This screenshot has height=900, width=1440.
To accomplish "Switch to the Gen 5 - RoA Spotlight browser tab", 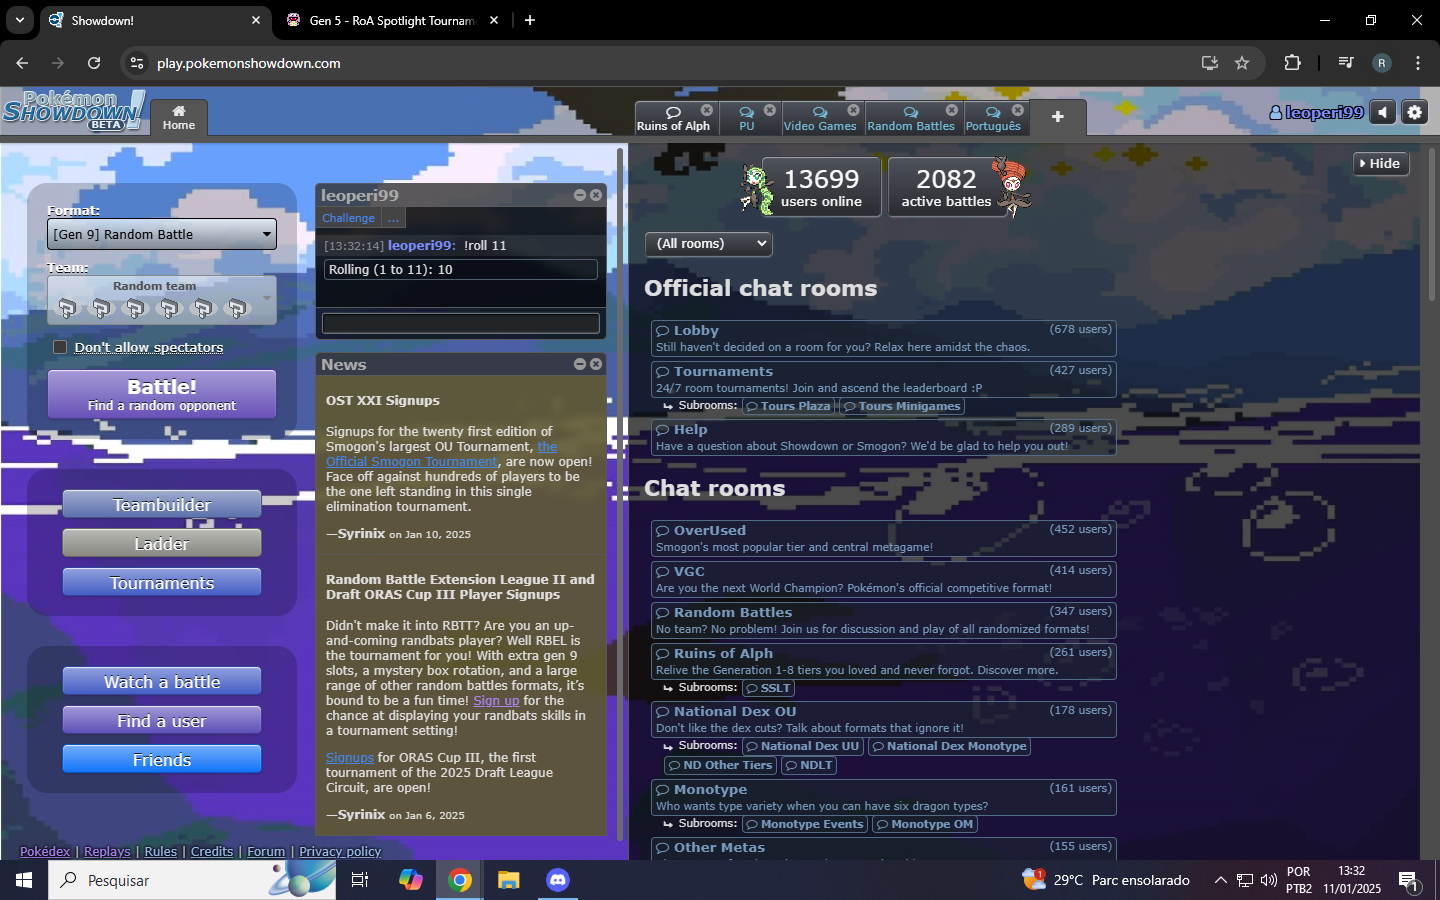I will click(x=392, y=20).
